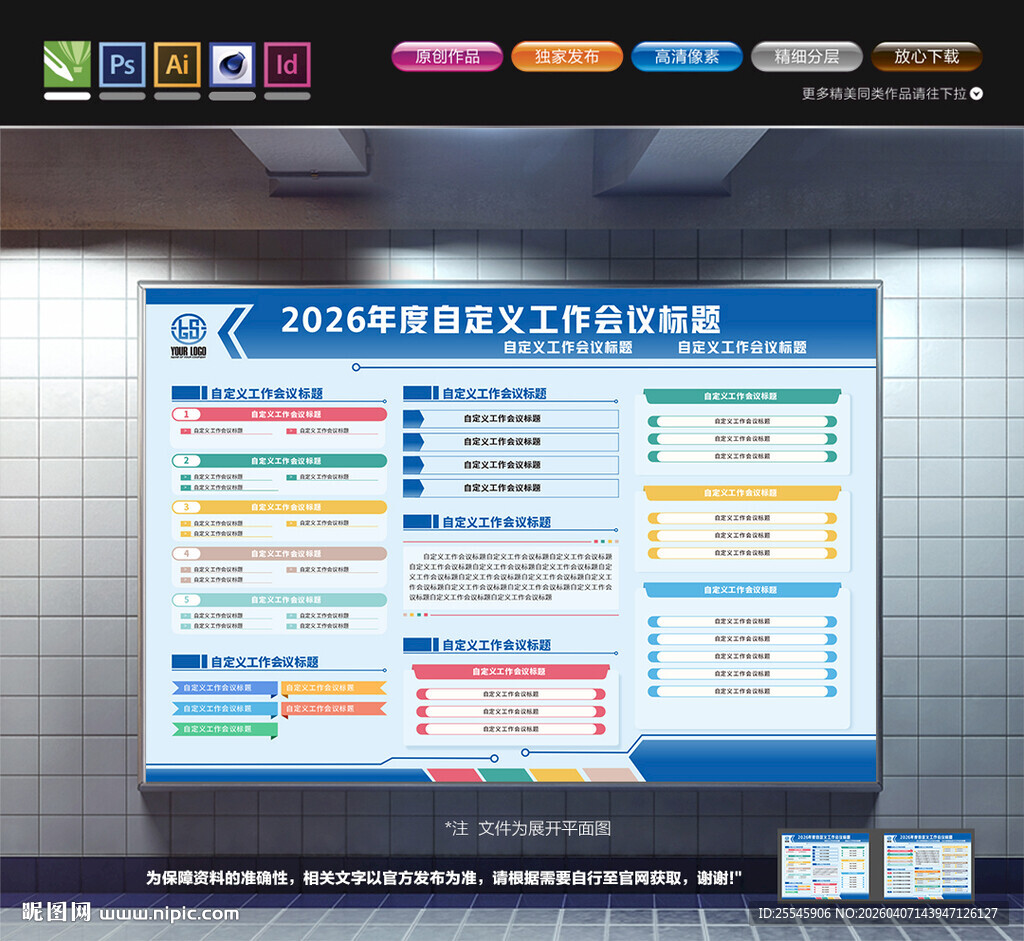Click the InDesign Id icon
Screen dimensions: 1024x941
click(x=287, y=64)
